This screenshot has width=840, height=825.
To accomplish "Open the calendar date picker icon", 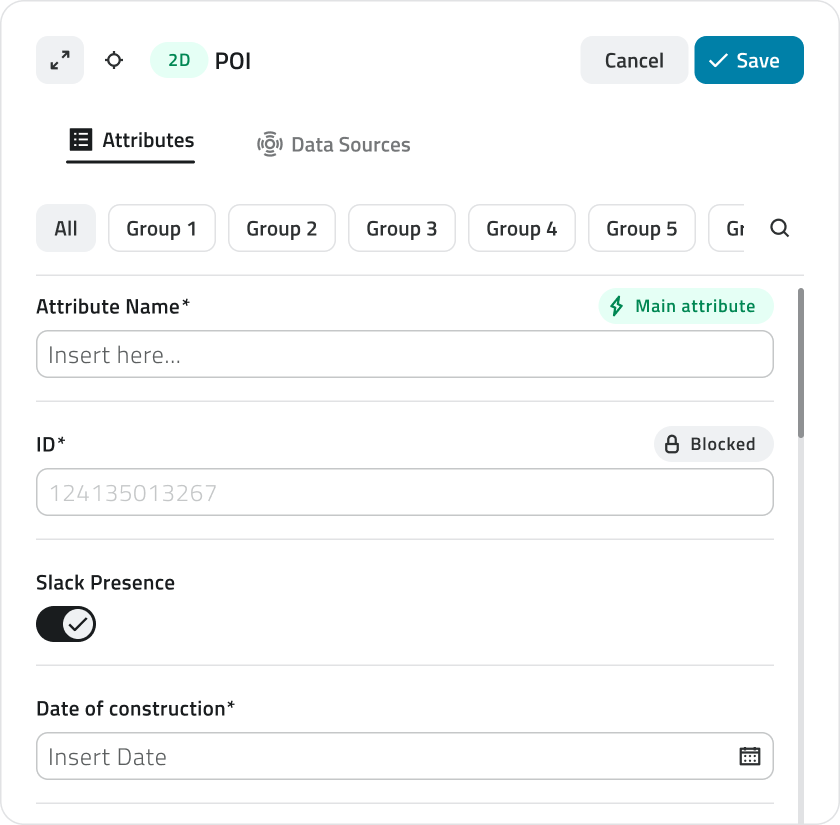I will (749, 756).
